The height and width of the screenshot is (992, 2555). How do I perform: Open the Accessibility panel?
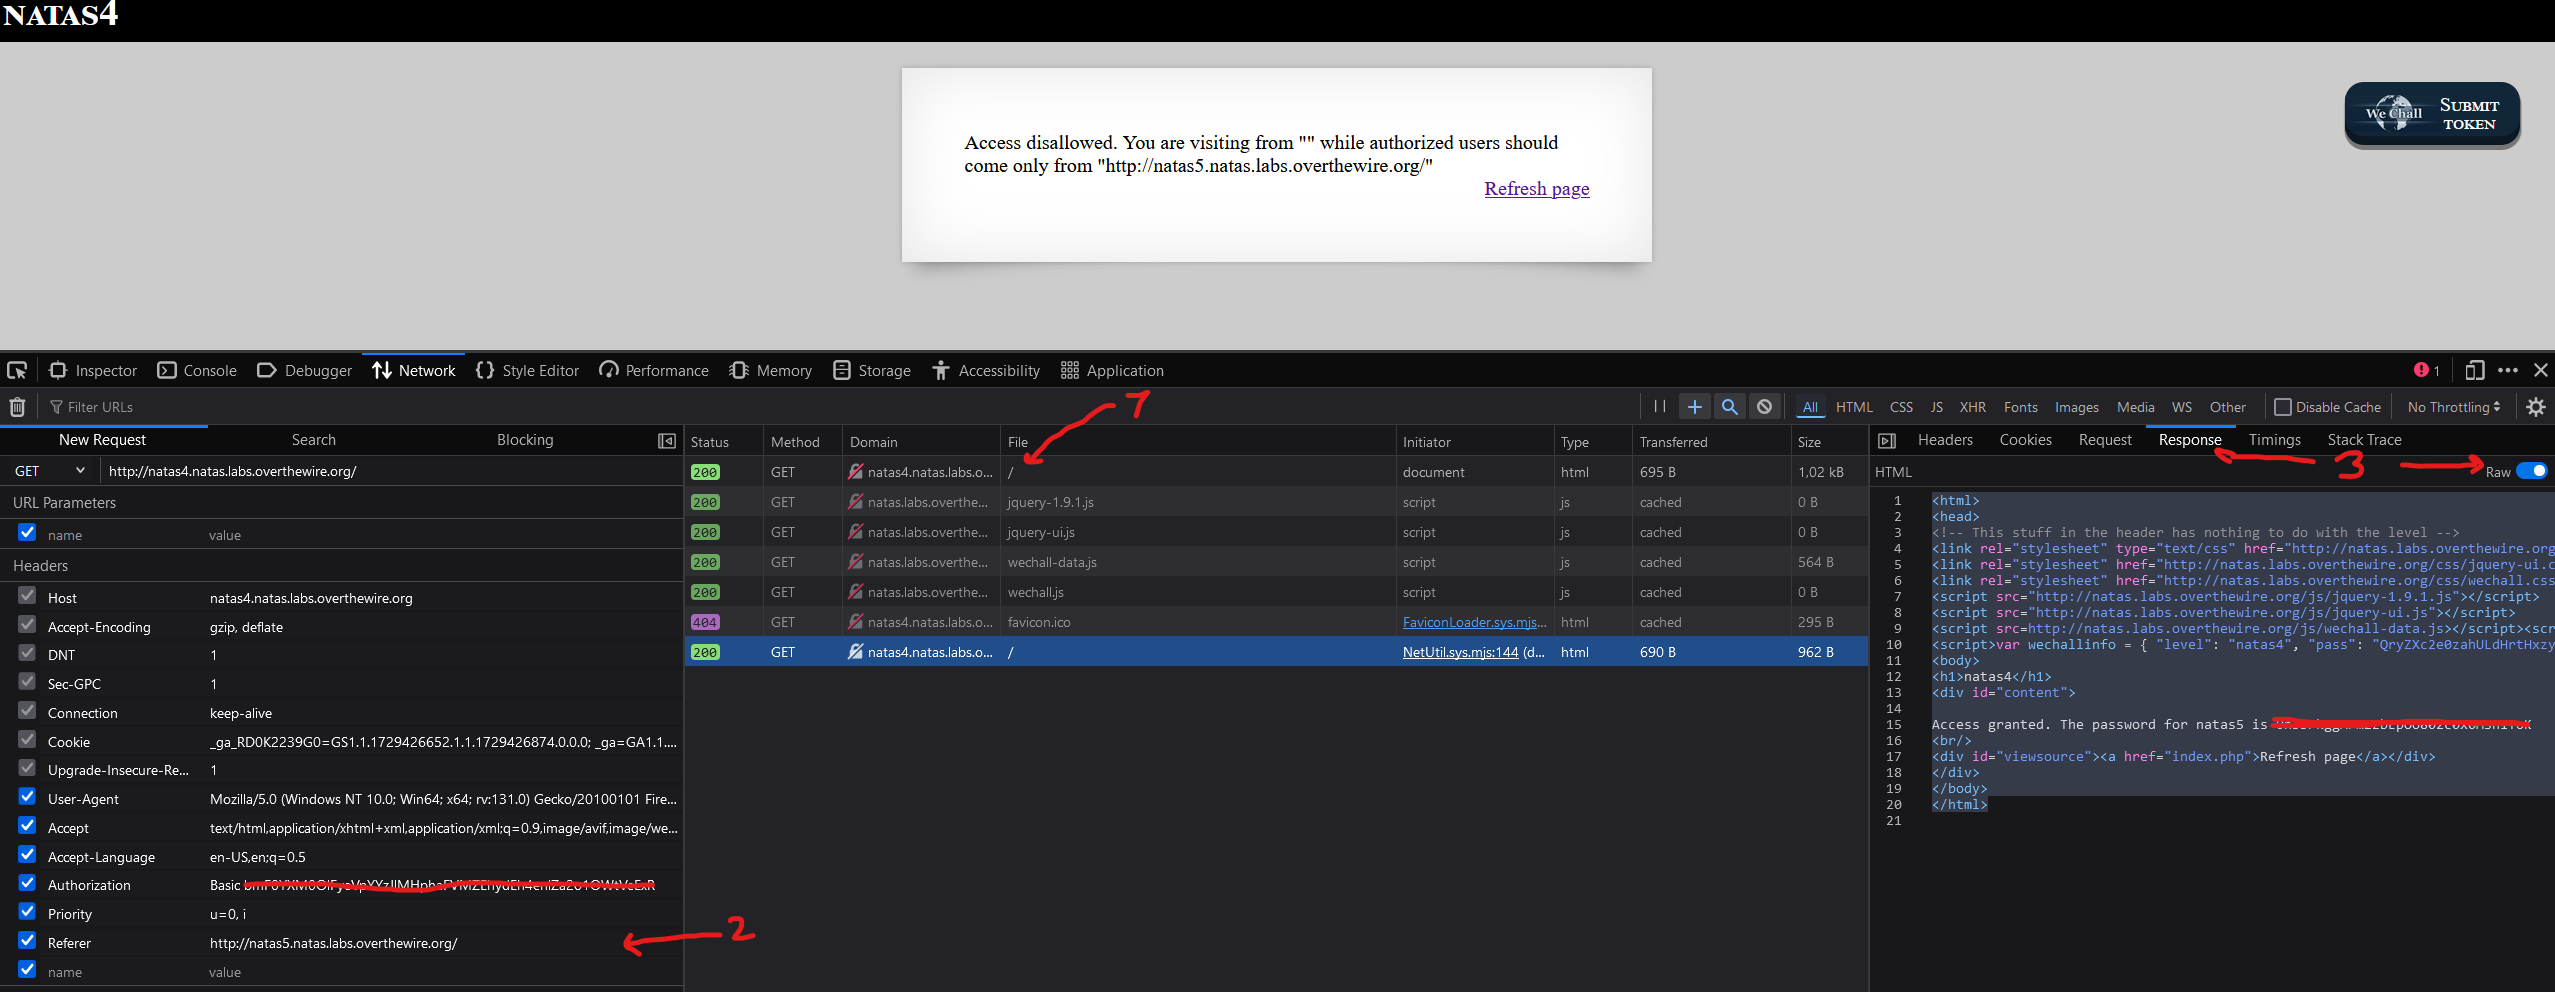click(x=986, y=370)
